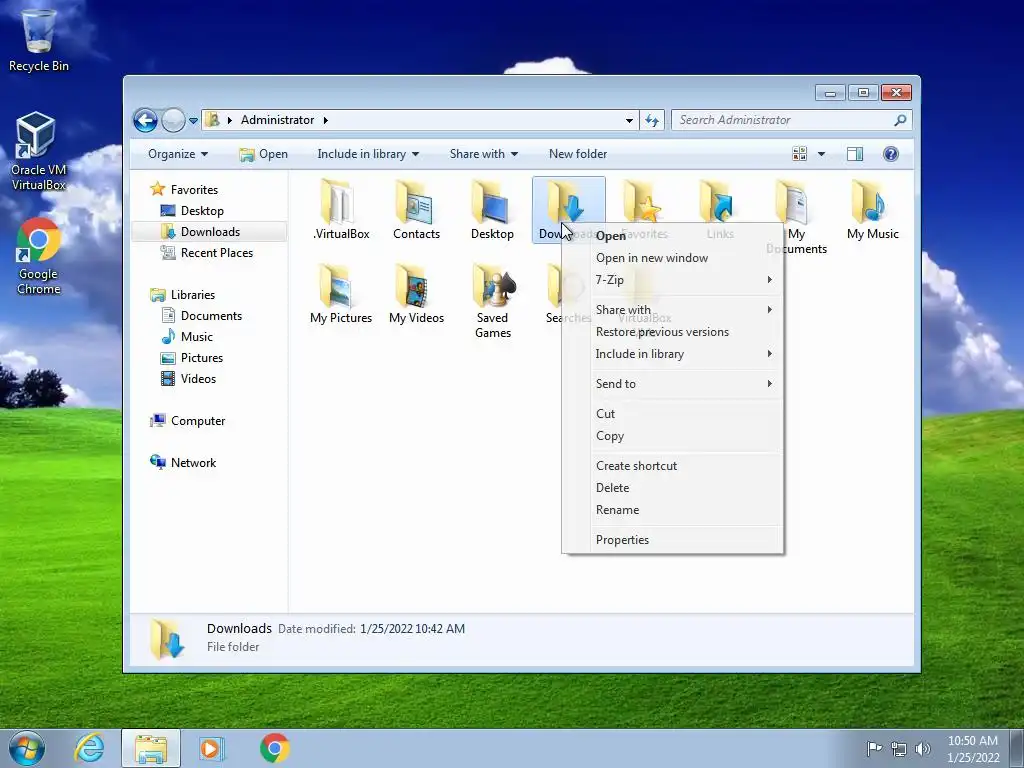1024x768 pixels.
Task: Click the New folder button
Action: tap(578, 154)
